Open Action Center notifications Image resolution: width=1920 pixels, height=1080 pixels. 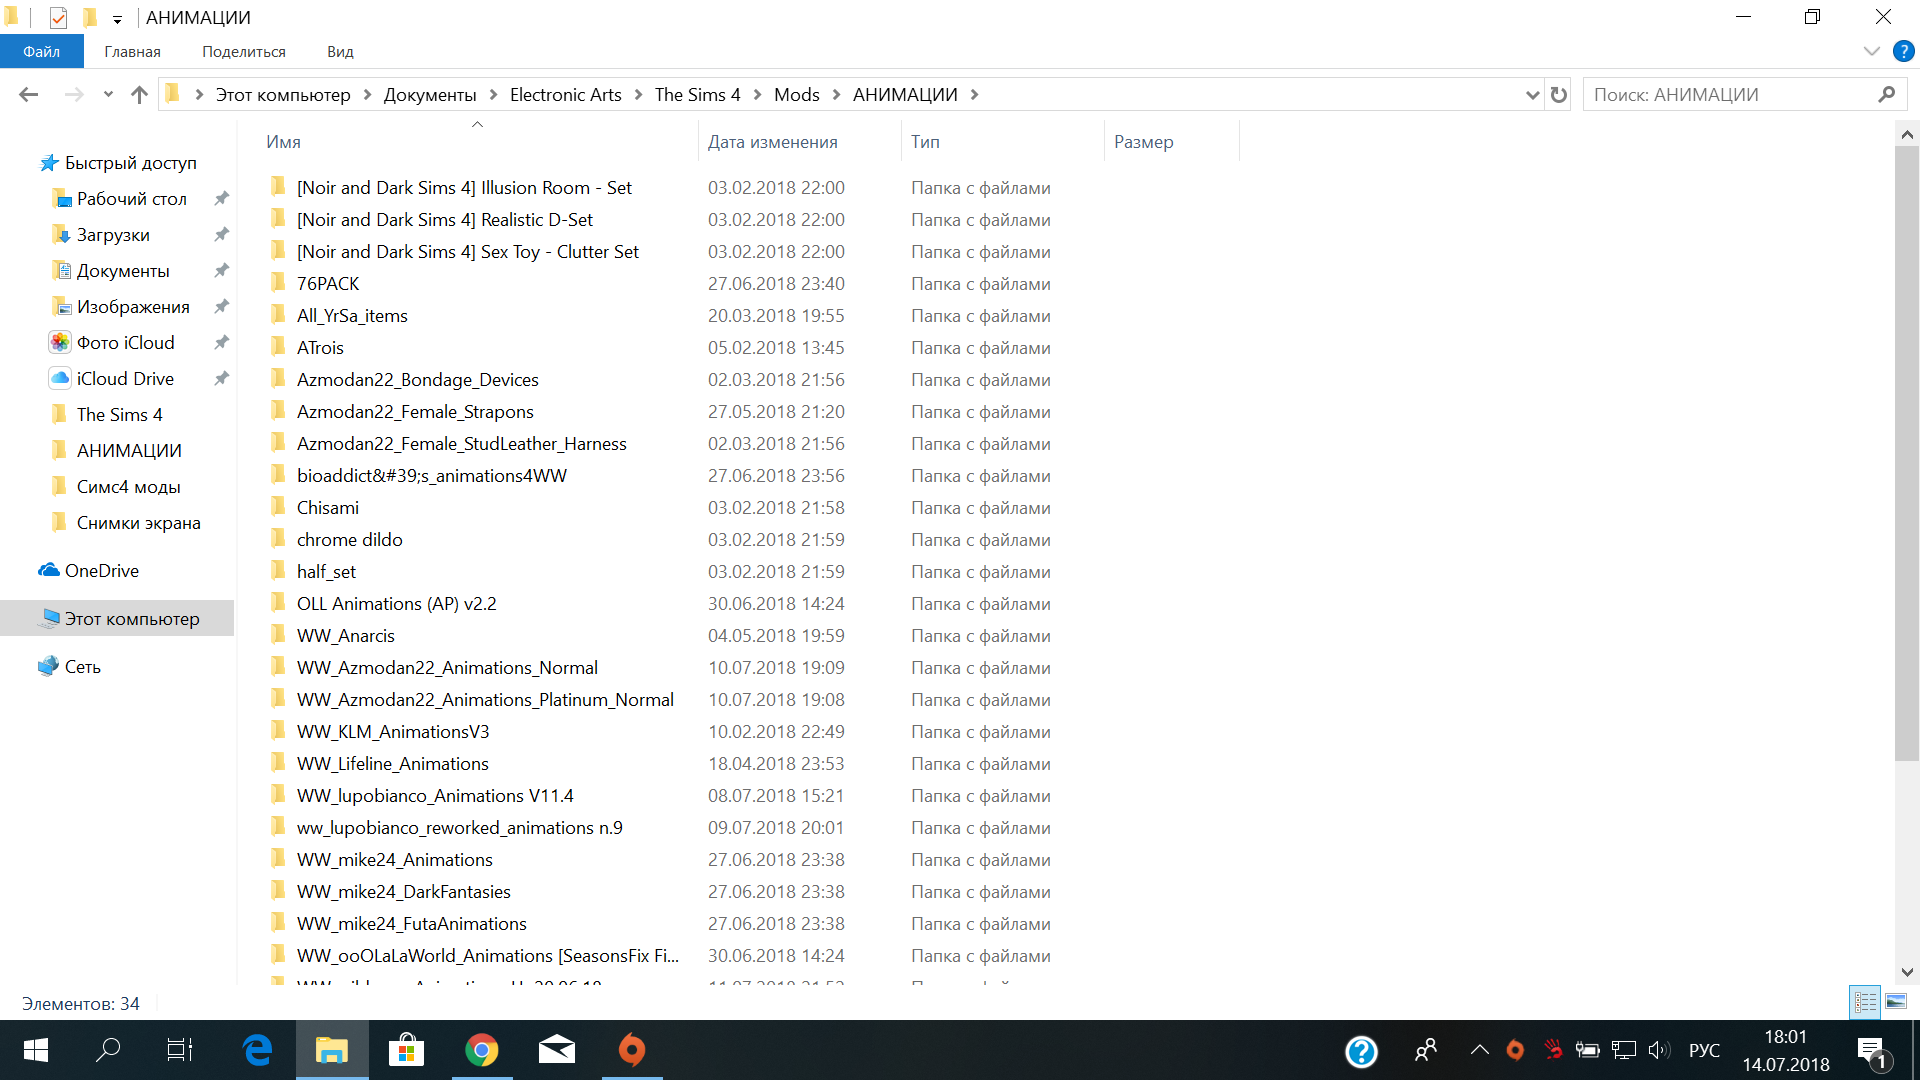(1871, 1051)
